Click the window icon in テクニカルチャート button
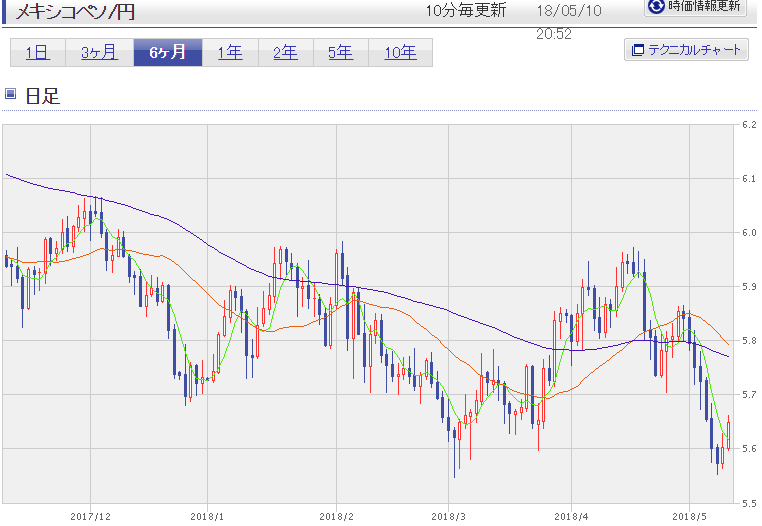Viewport: 762px width, 526px height. (637, 50)
